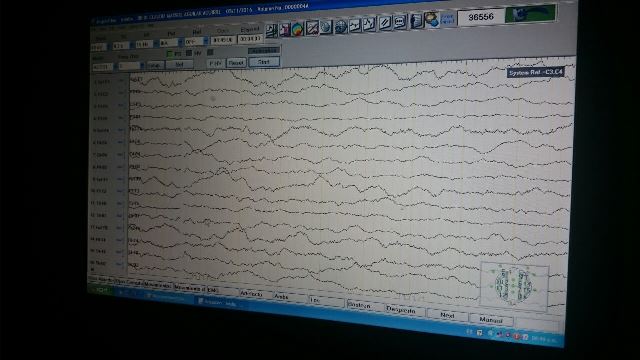640x360 pixels.
Task: Click the Bostezo event marker
Action: (359, 306)
